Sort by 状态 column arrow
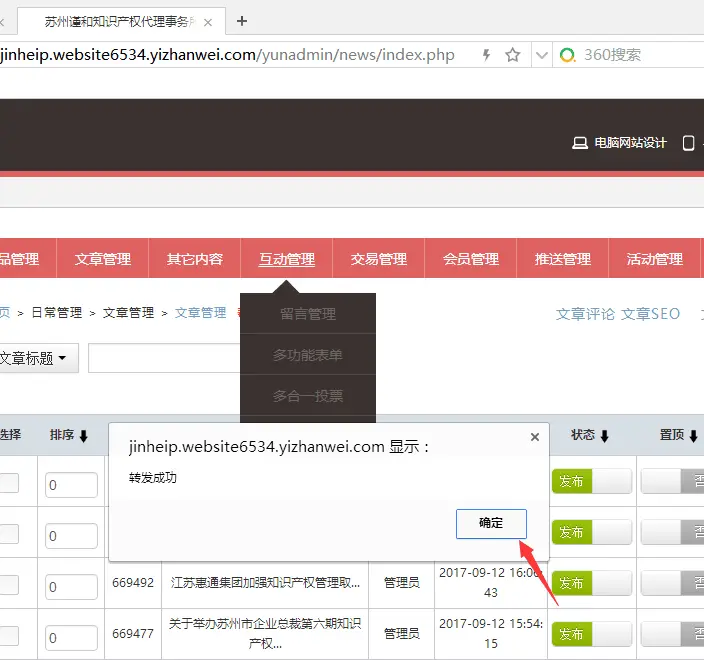This screenshot has height=660, width=704. click(x=604, y=436)
